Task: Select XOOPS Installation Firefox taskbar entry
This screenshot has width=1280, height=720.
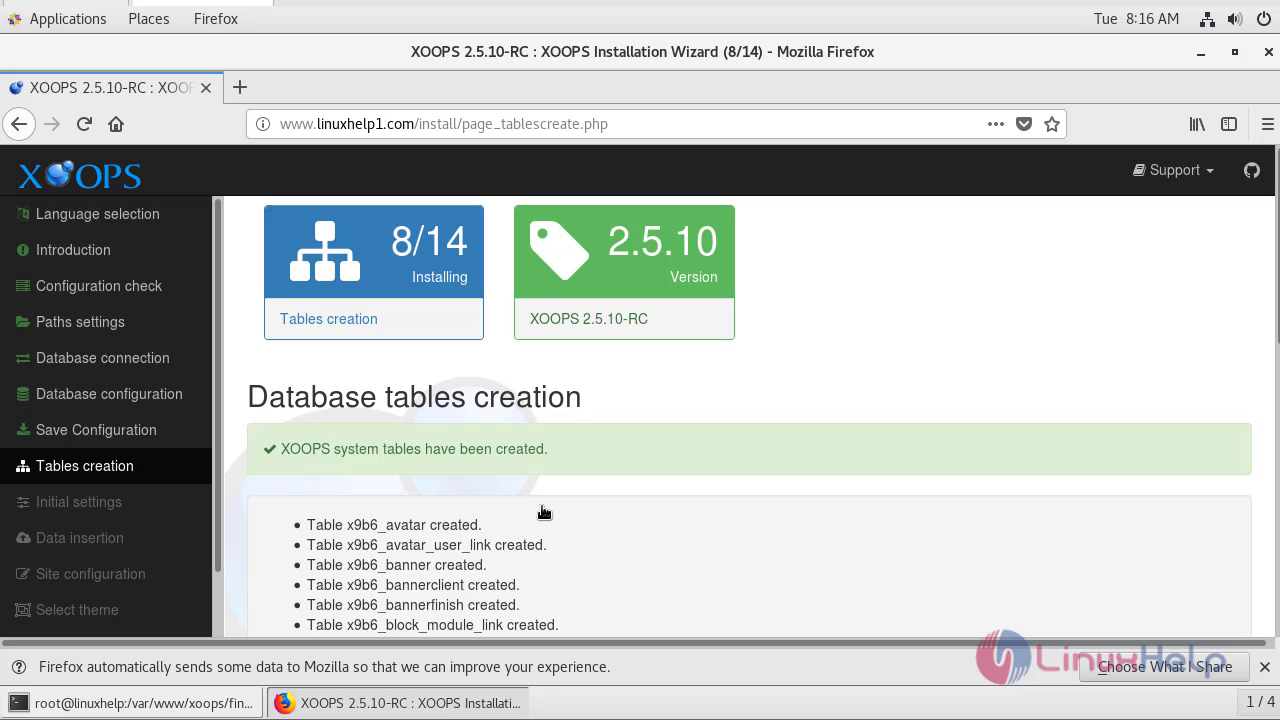Action: (x=397, y=703)
